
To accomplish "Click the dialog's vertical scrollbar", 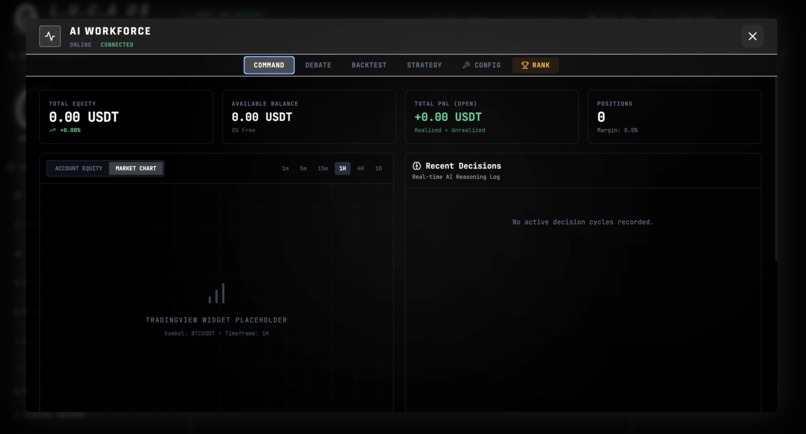I will (x=776, y=170).
